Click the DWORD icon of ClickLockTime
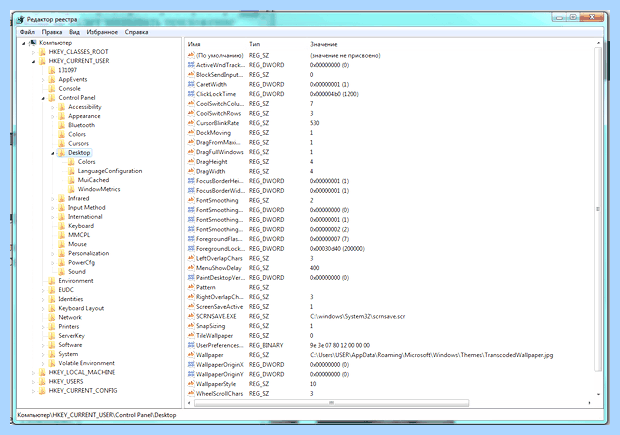Image resolution: width=620 pixels, height=435 pixels. pyautogui.click(x=191, y=94)
